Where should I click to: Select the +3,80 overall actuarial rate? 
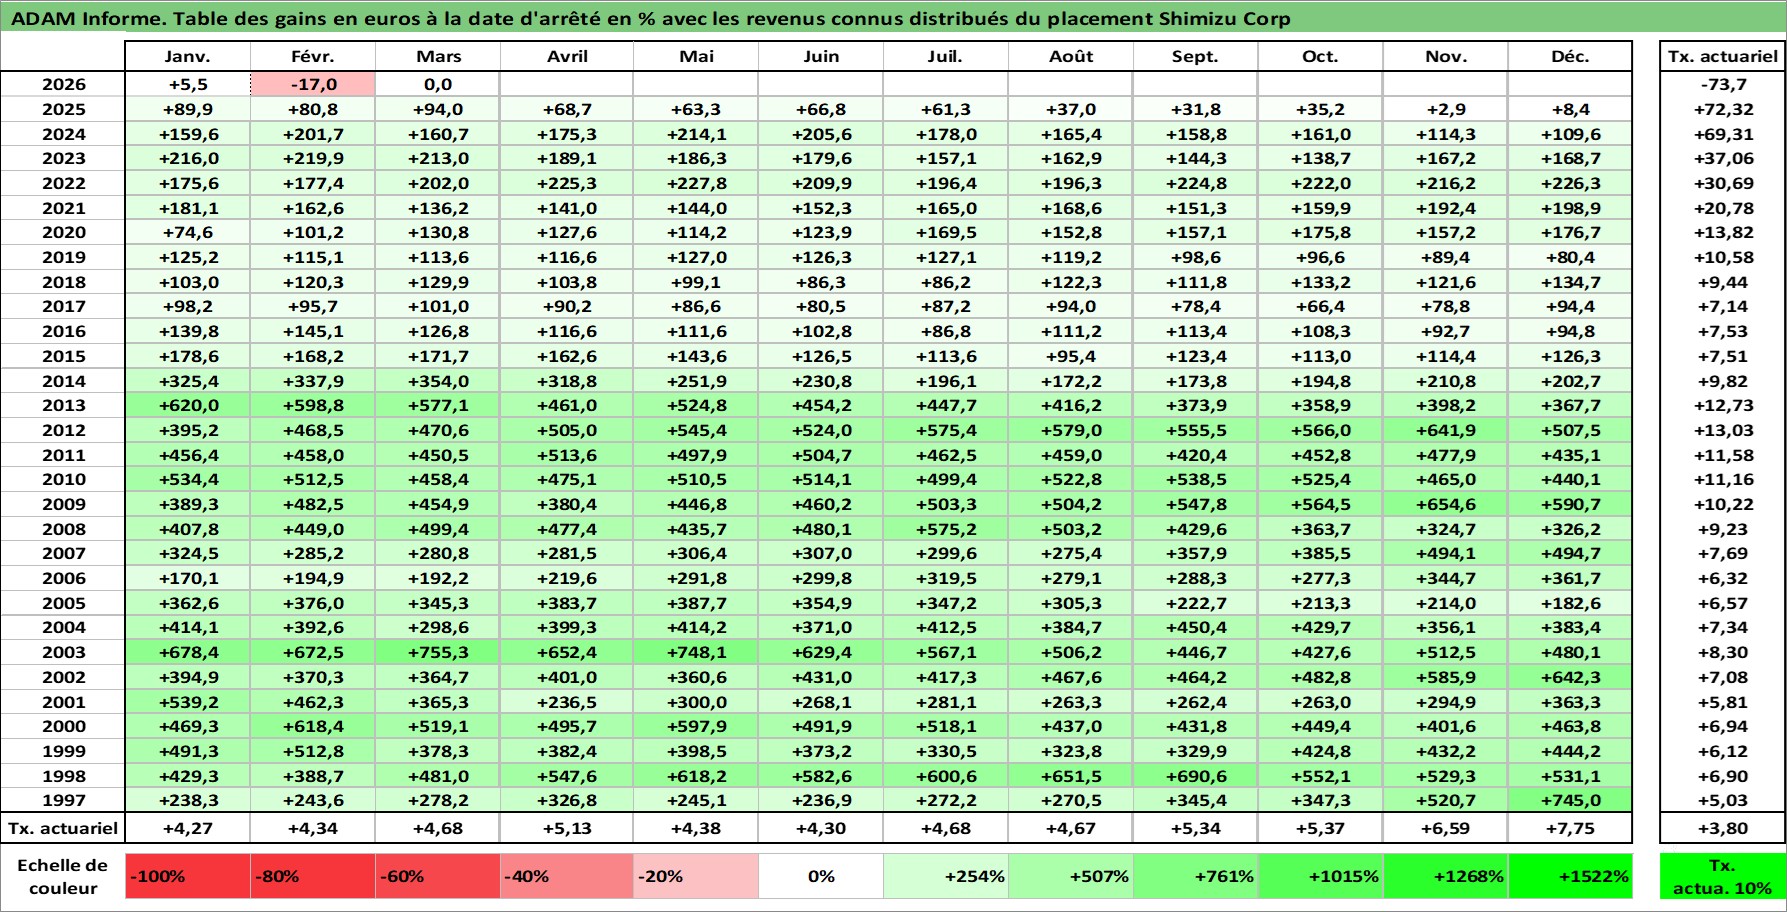pos(1722,828)
